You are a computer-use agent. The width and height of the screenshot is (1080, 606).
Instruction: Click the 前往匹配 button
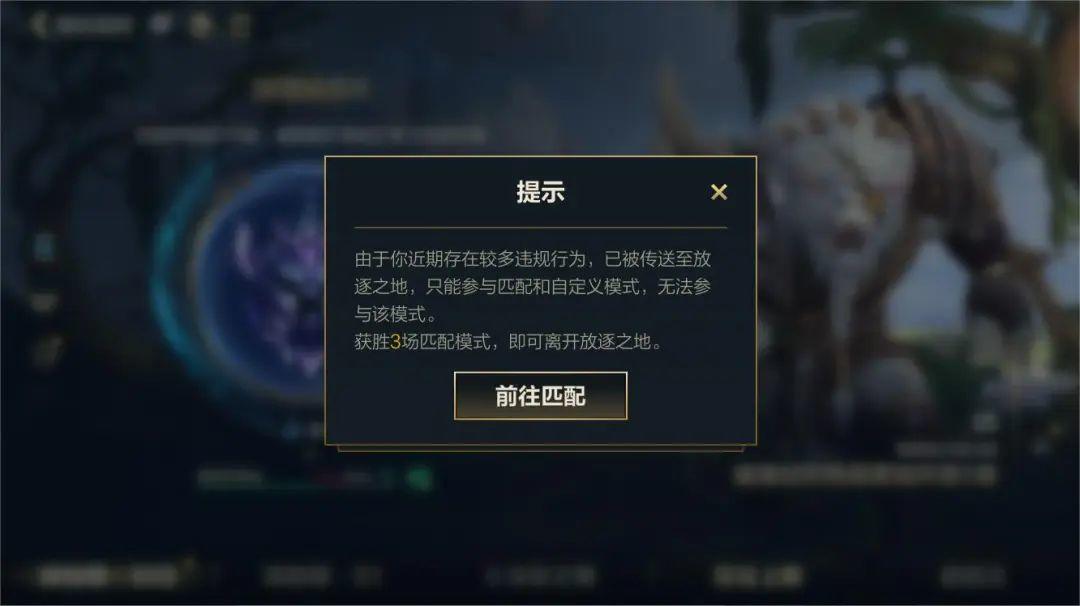pos(540,395)
